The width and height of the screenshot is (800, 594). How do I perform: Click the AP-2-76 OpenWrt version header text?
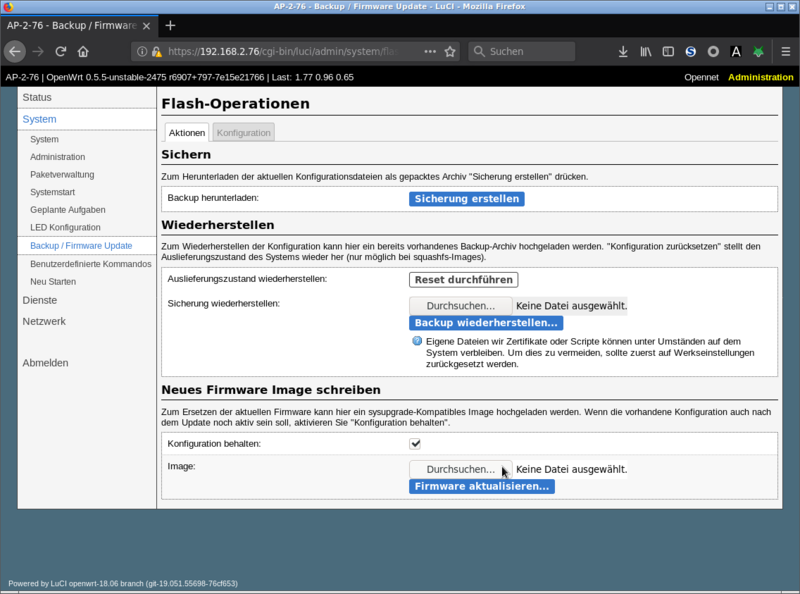point(180,77)
